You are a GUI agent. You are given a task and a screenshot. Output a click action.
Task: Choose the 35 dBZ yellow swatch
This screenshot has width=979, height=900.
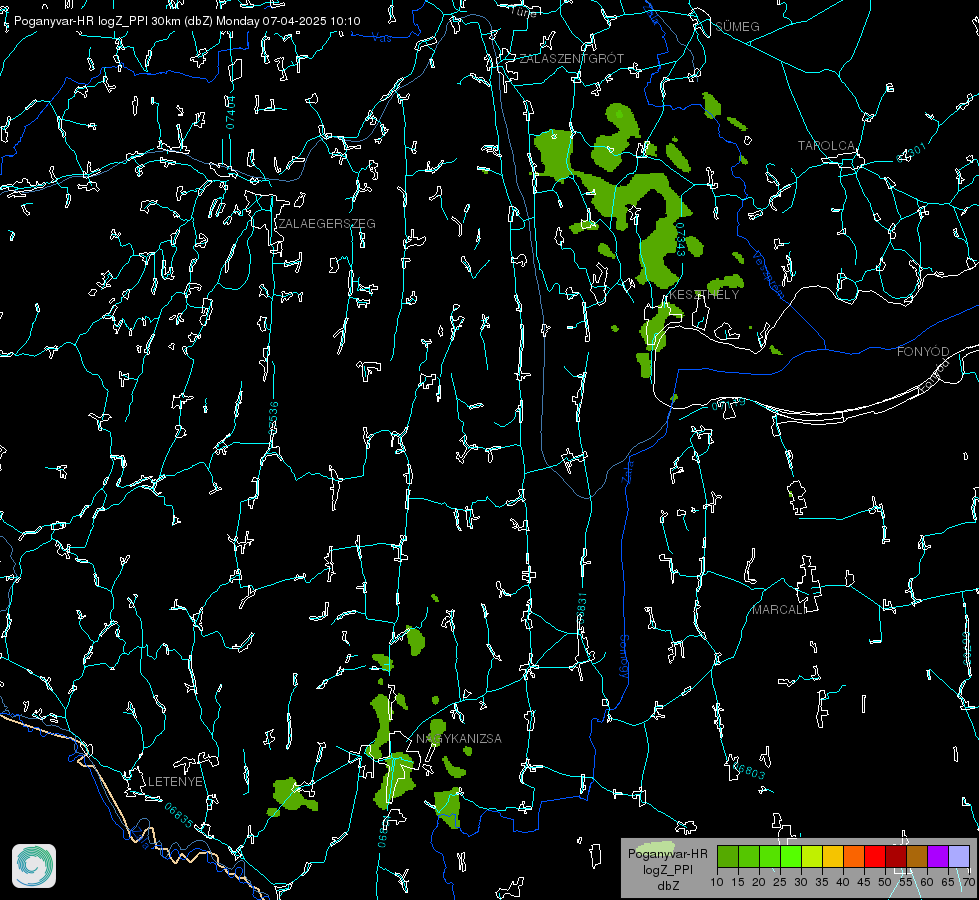point(833,856)
